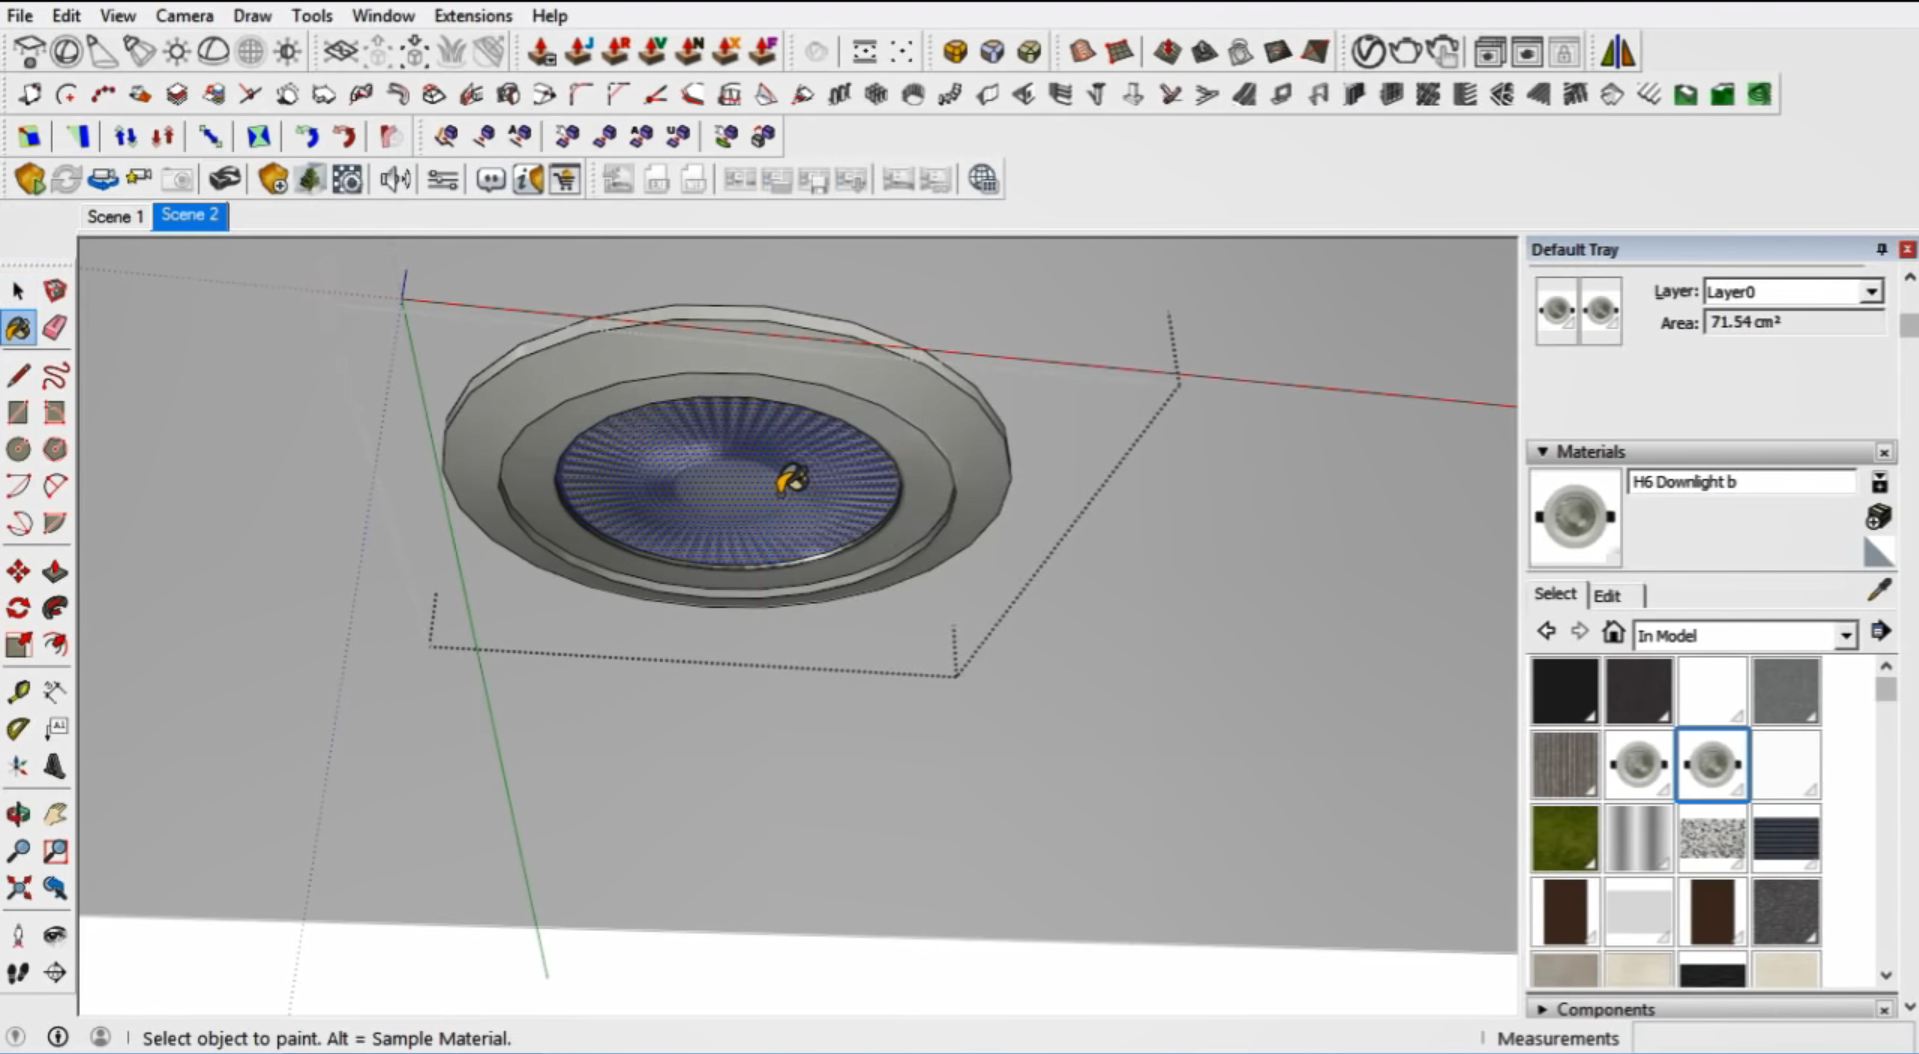Select the Walk footprints tool

(x=18, y=973)
